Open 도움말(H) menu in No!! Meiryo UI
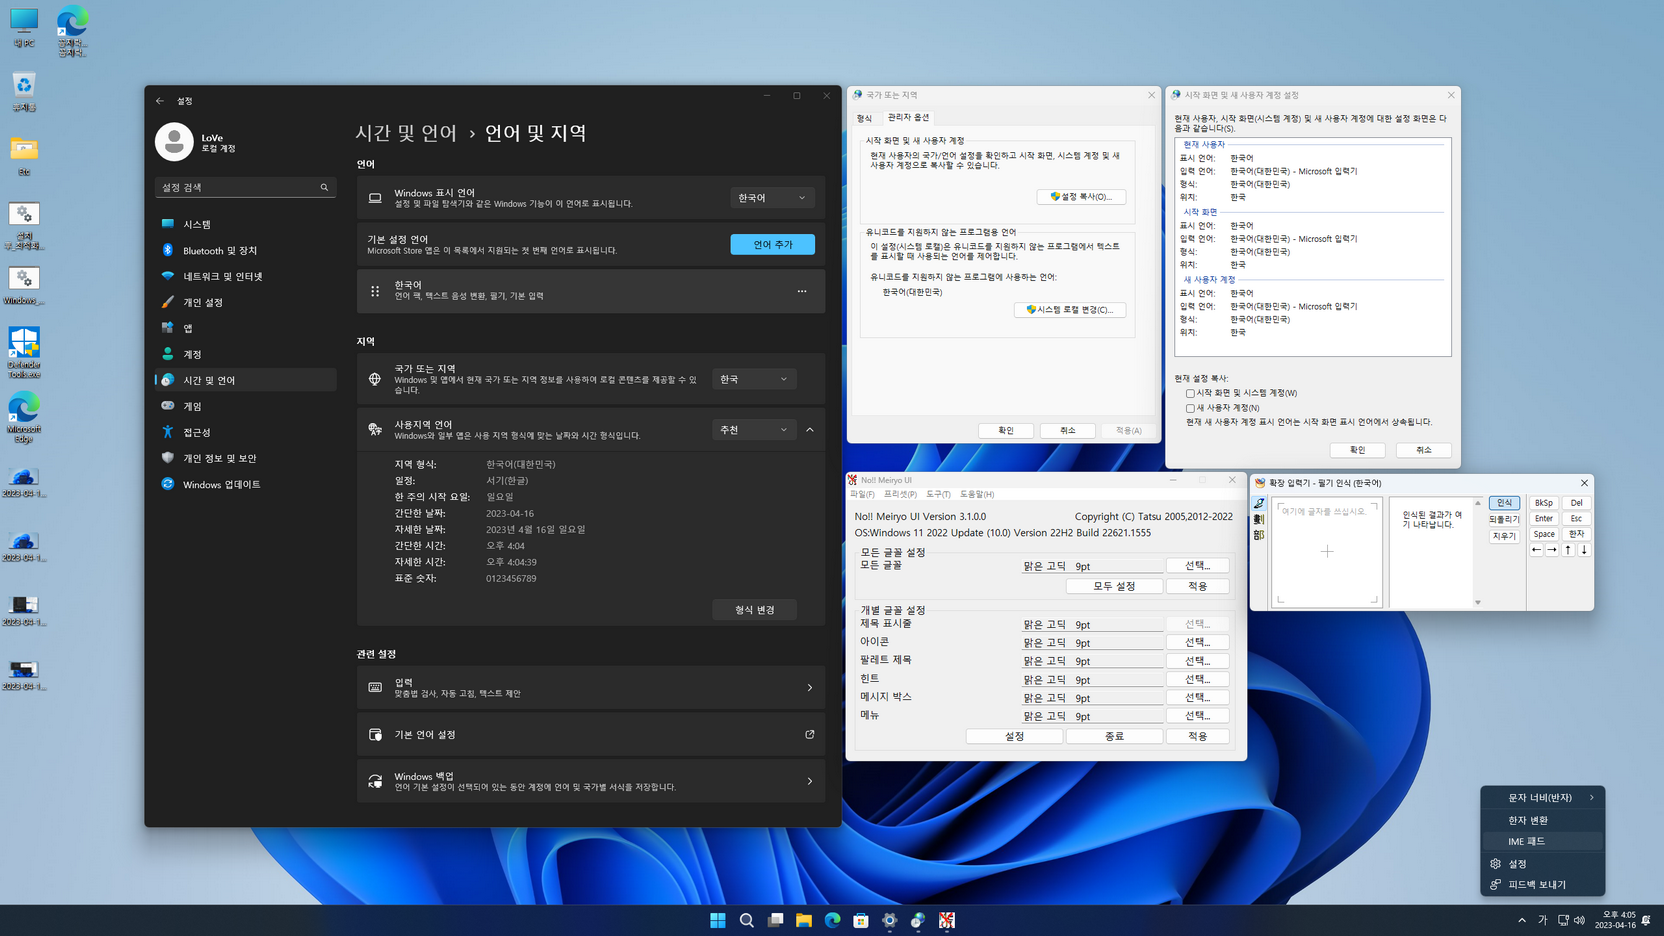The width and height of the screenshot is (1664, 936). 977,494
